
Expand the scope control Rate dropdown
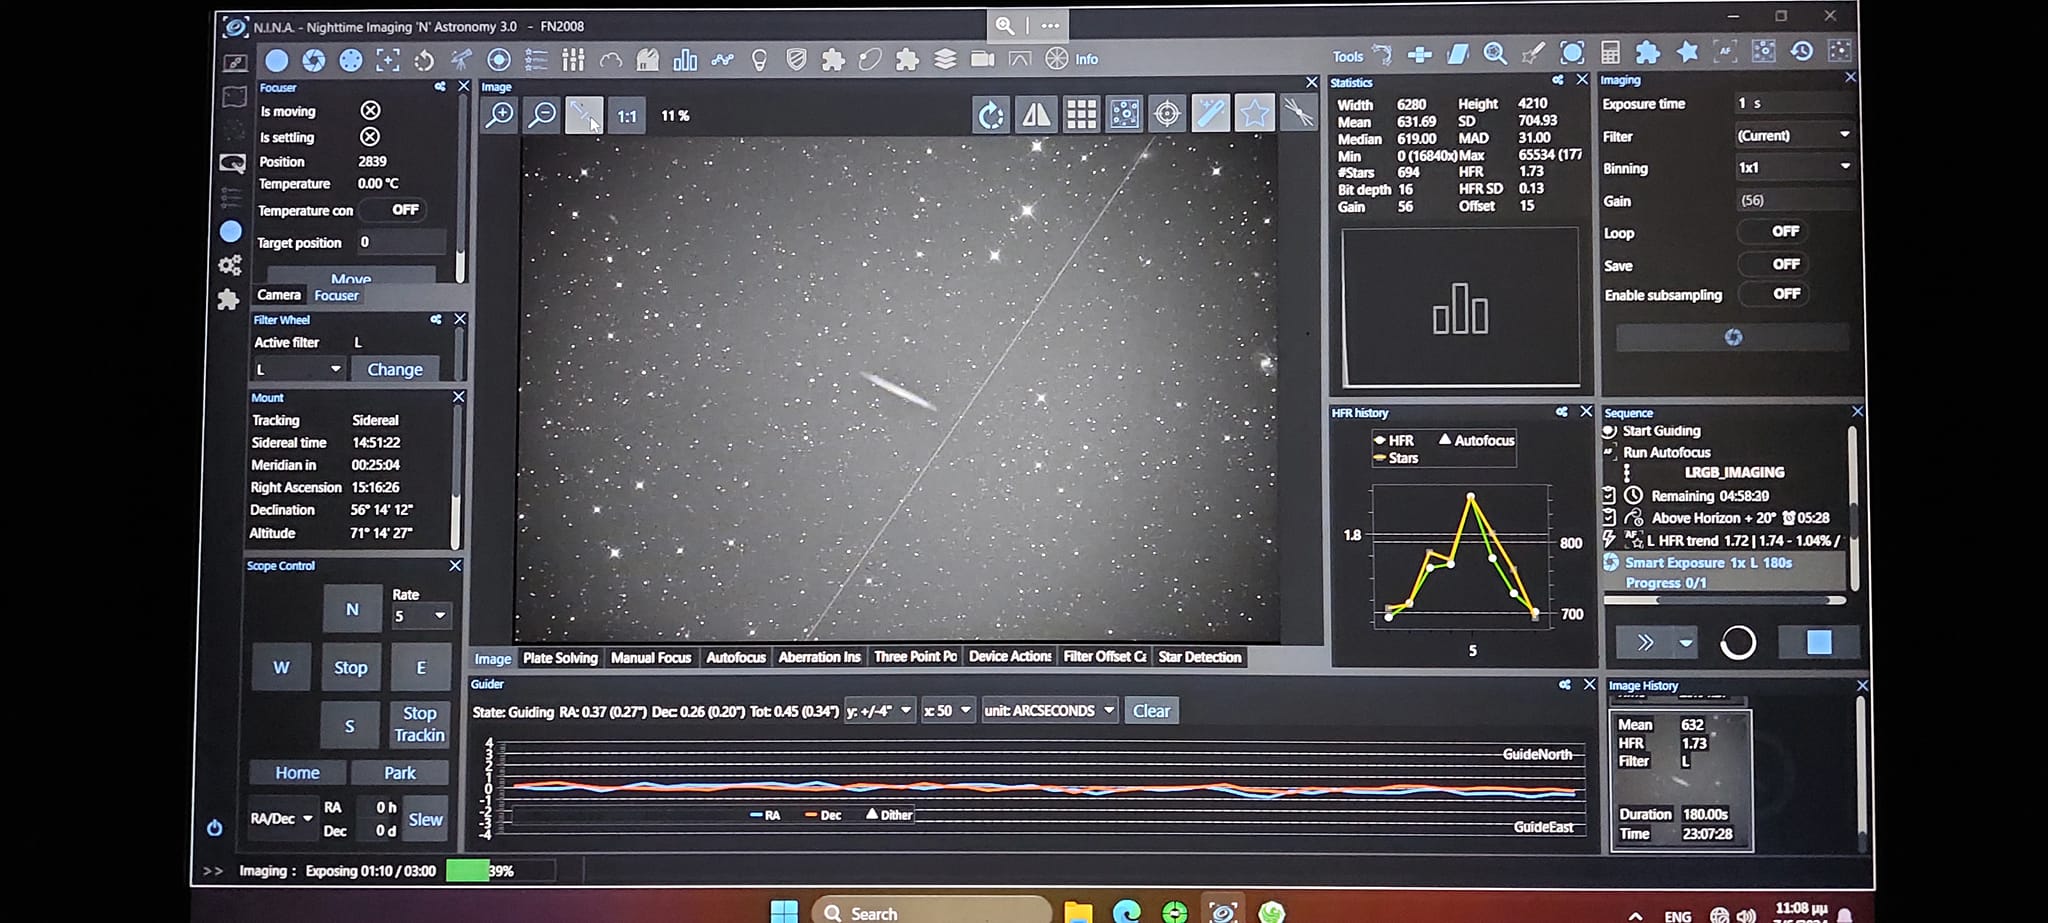420,616
